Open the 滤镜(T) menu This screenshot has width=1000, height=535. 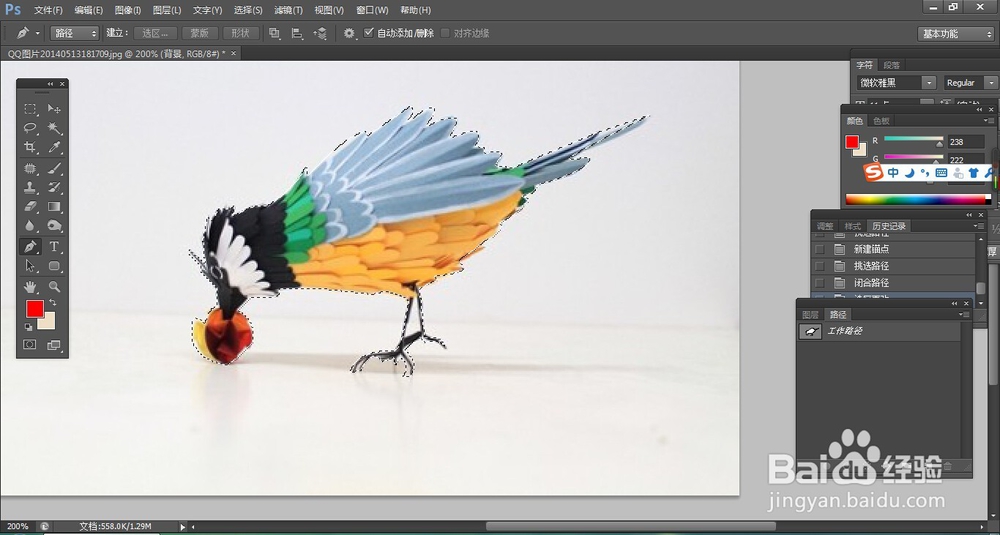tap(288, 10)
